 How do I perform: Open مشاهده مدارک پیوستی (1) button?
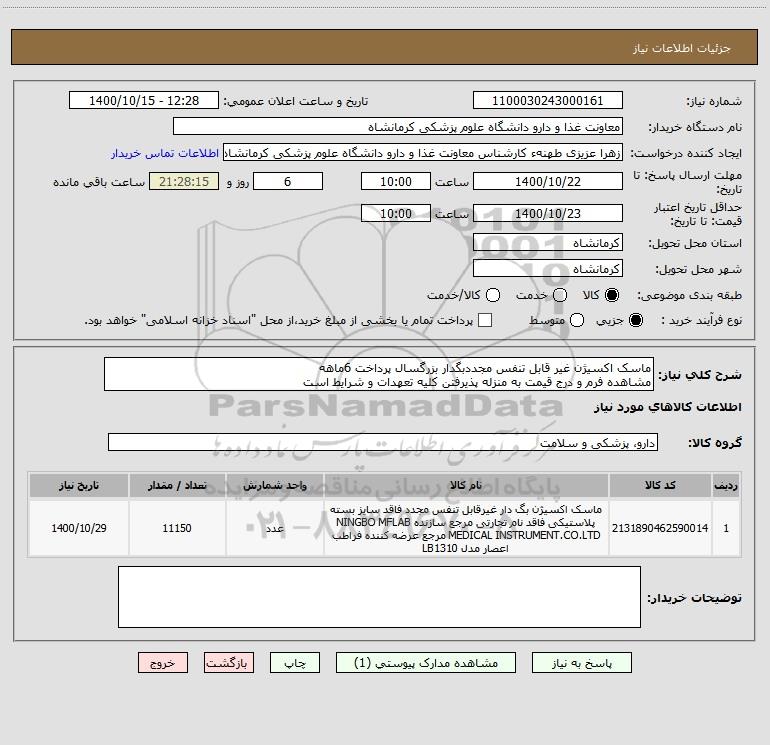tap(426, 662)
